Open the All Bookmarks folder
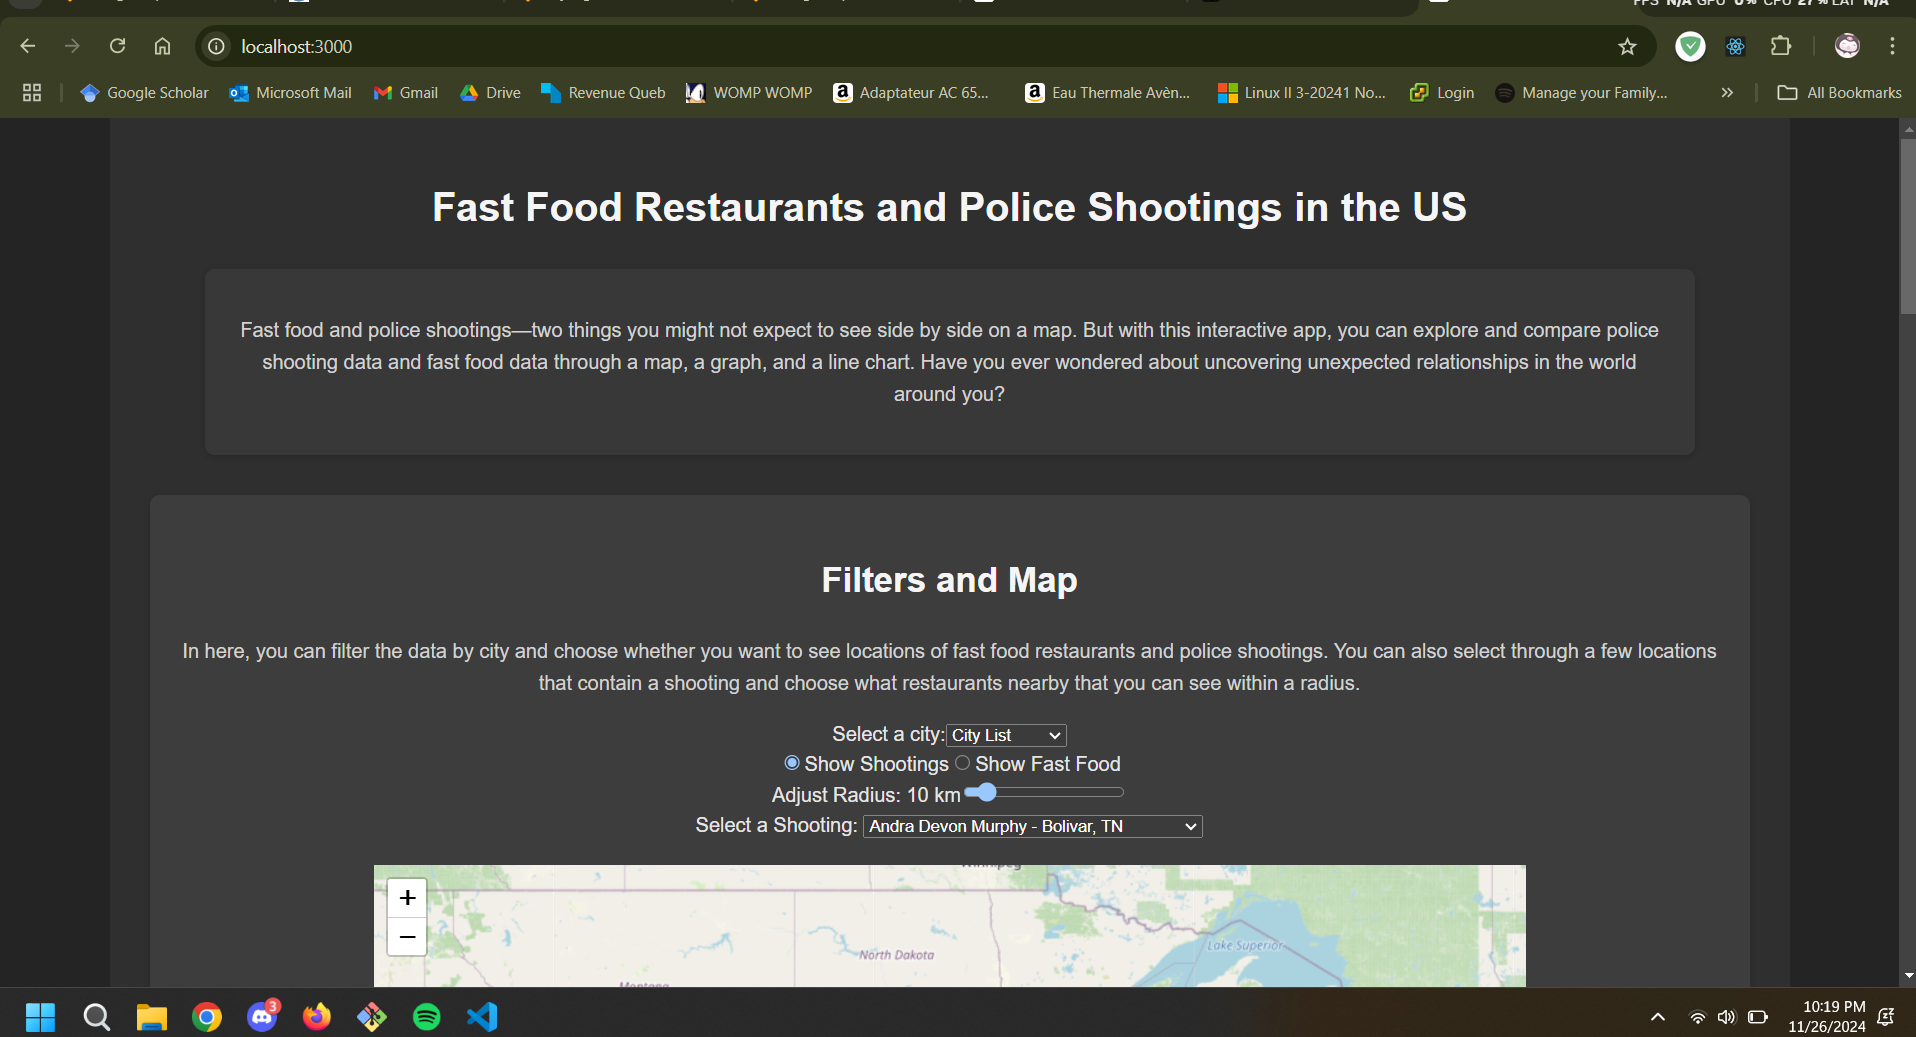Image resolution: width=1916 pixels, height=1037 pixels. [x=1839, y=93]
